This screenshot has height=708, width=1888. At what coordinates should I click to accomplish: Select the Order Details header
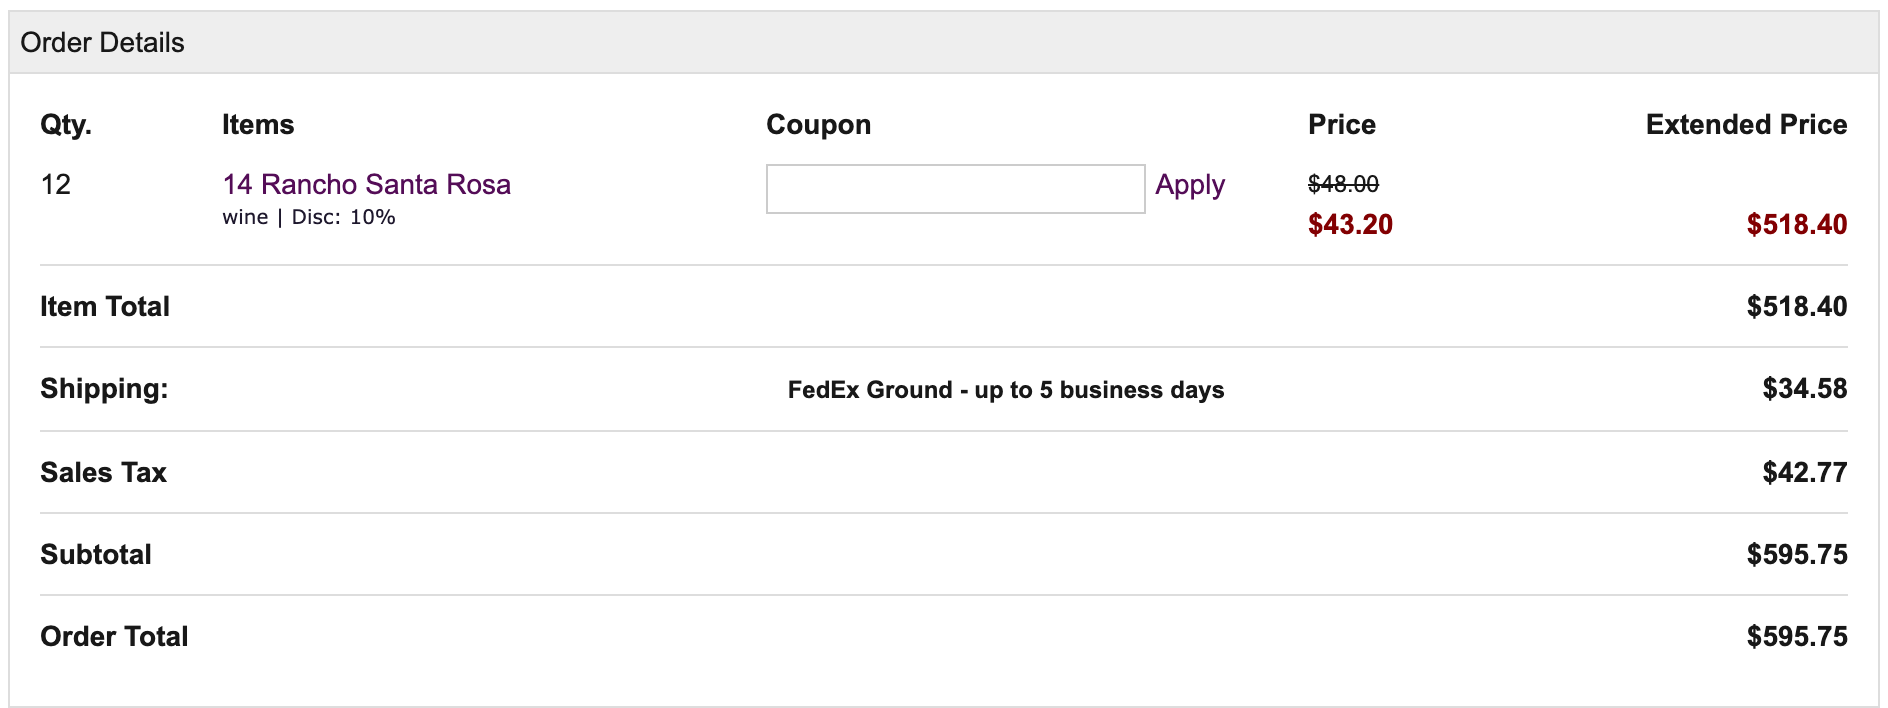(102, 43)
